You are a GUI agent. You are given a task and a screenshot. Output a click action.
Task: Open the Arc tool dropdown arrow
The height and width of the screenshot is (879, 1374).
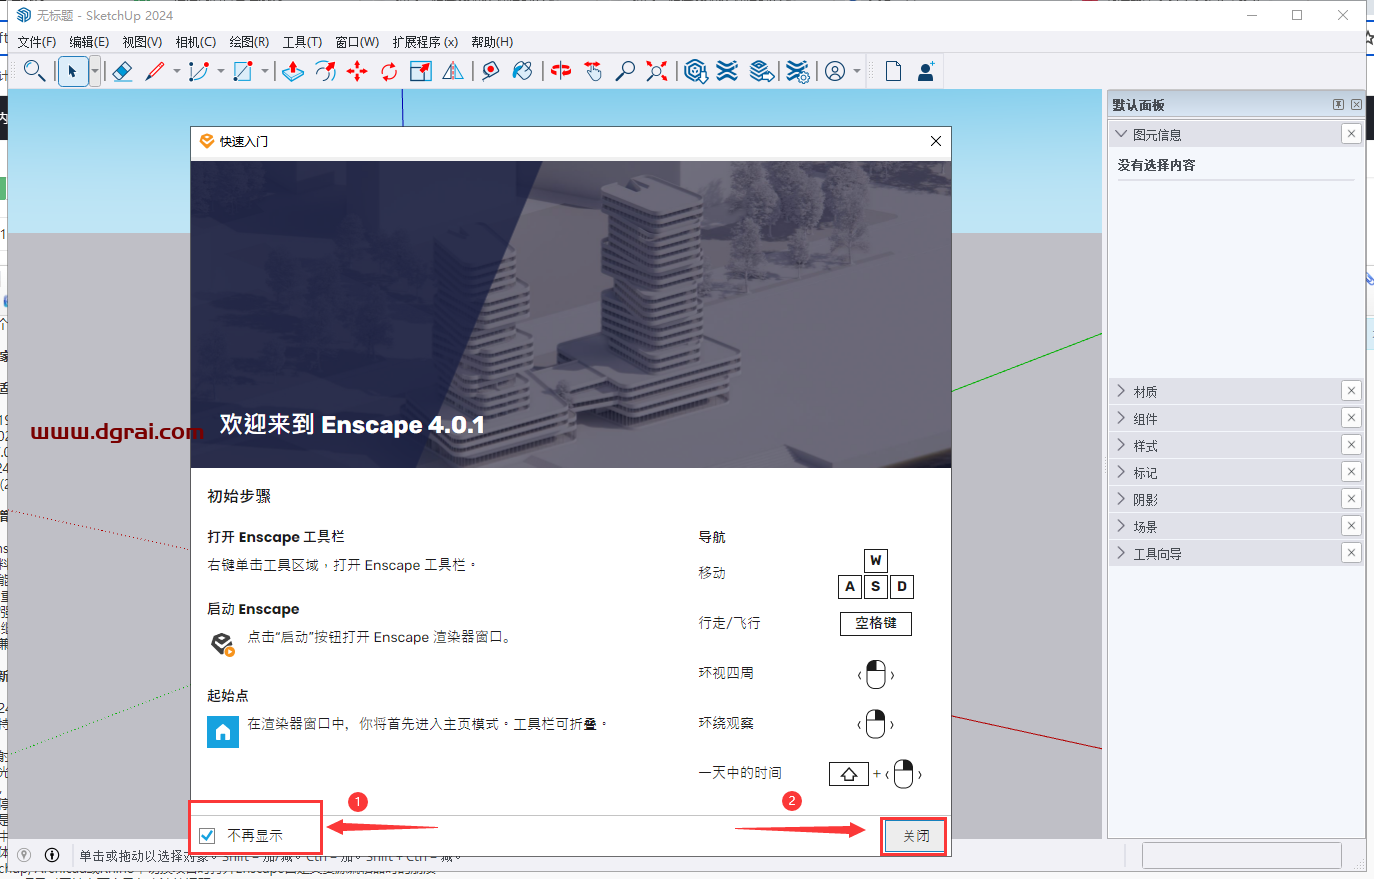(x=221, y=71)
